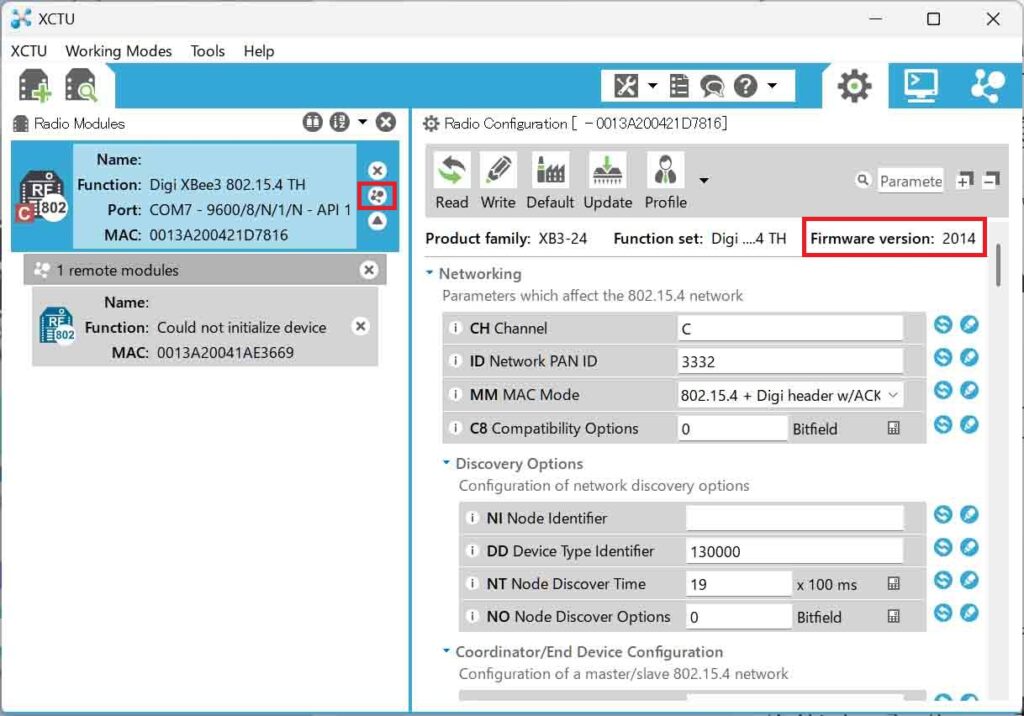Show info for MM MAC Mode
The width and height of the screenshot is (1024, 716).
tap(455, 394)
